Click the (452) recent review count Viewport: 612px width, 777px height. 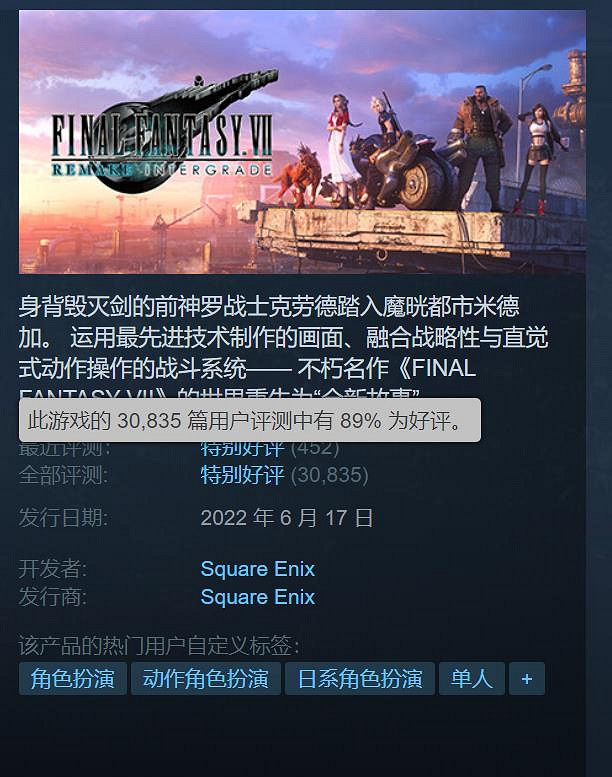click(x=315, y=448)
